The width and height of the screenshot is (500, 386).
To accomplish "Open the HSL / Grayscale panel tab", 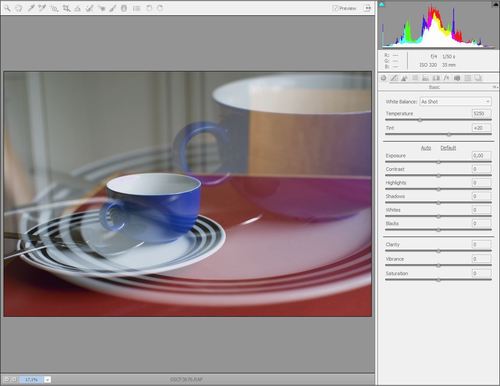I will point(415,78).
